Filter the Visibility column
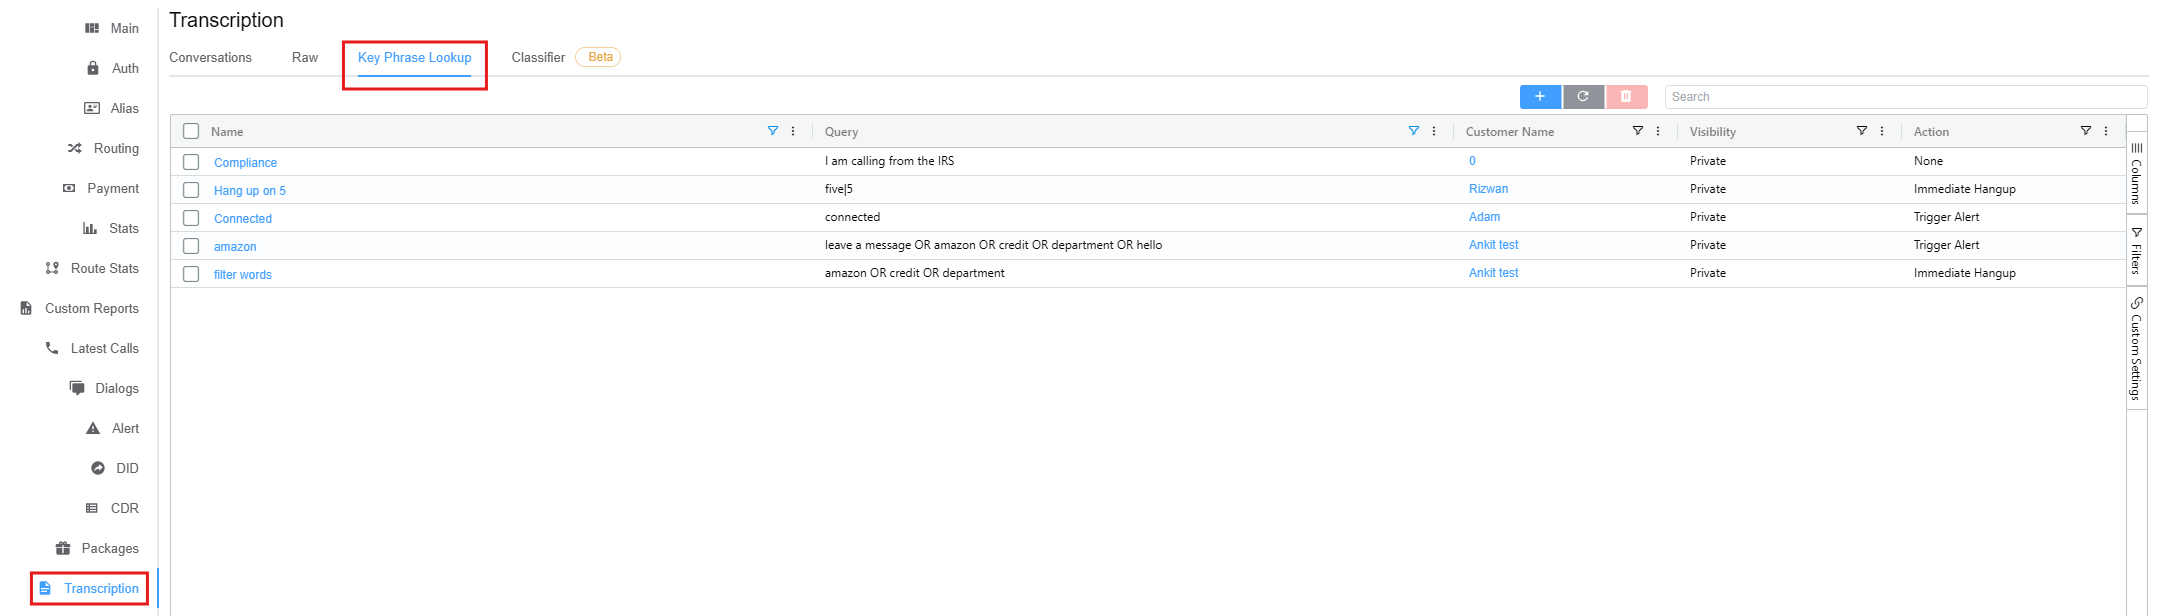Screen dimensions: 2157x616 (x=1861, y=131)
